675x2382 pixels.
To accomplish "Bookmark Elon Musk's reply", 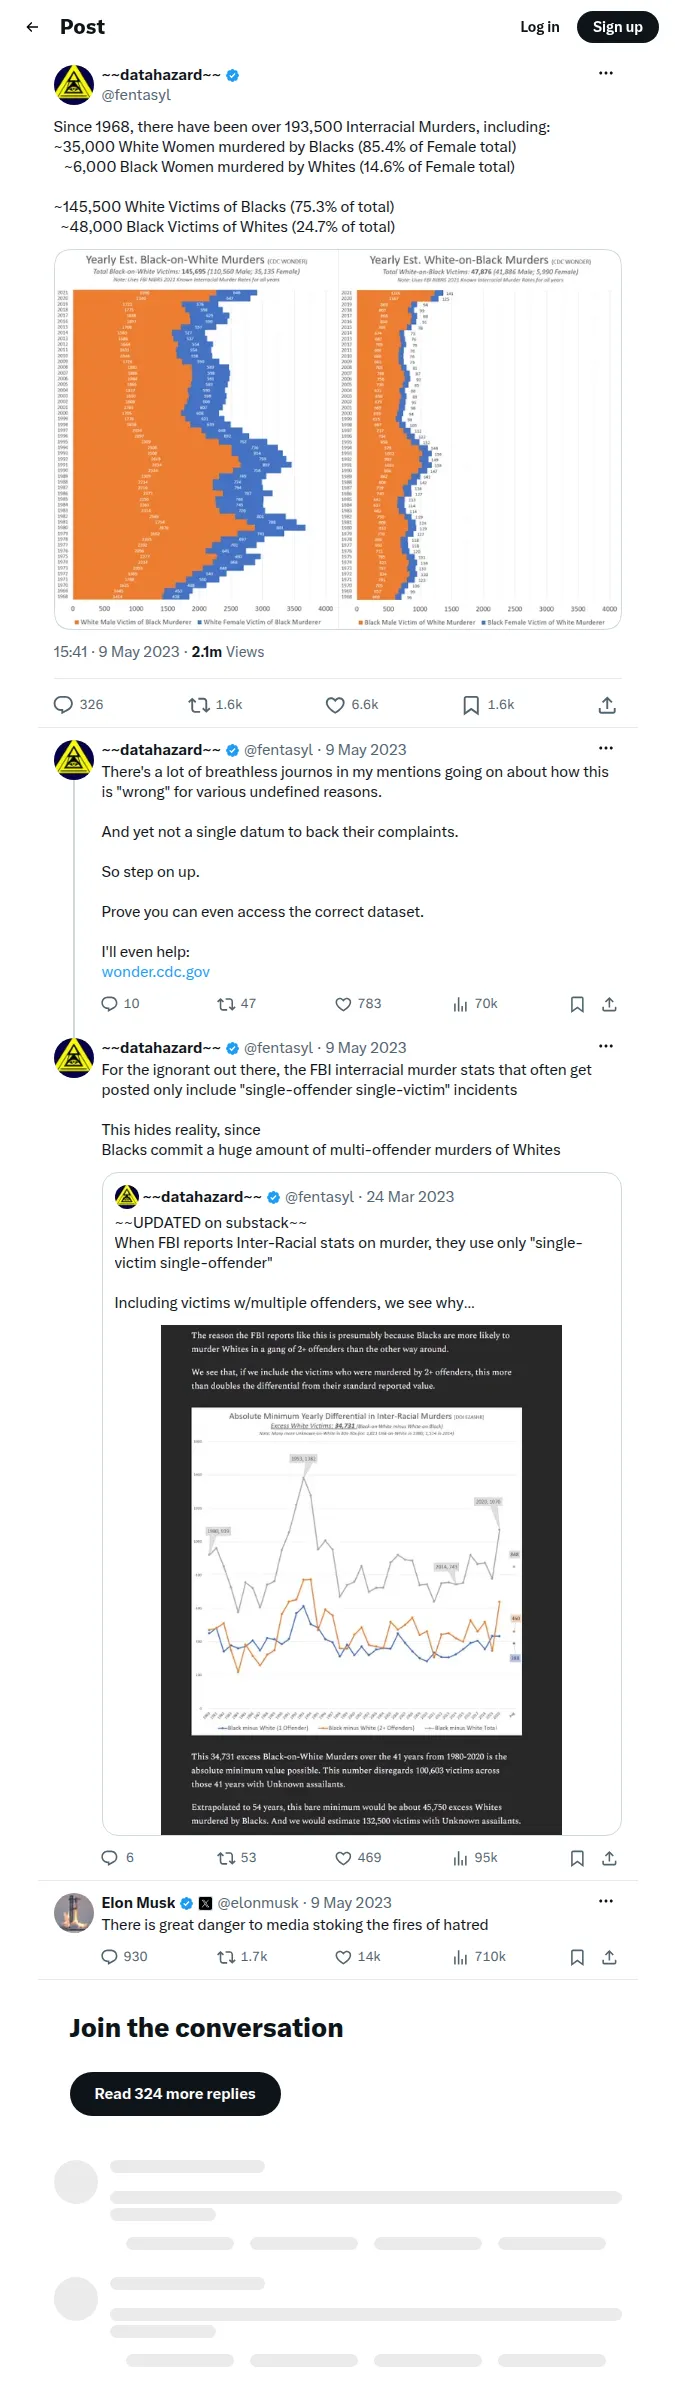I will [x=577, y=1957].
